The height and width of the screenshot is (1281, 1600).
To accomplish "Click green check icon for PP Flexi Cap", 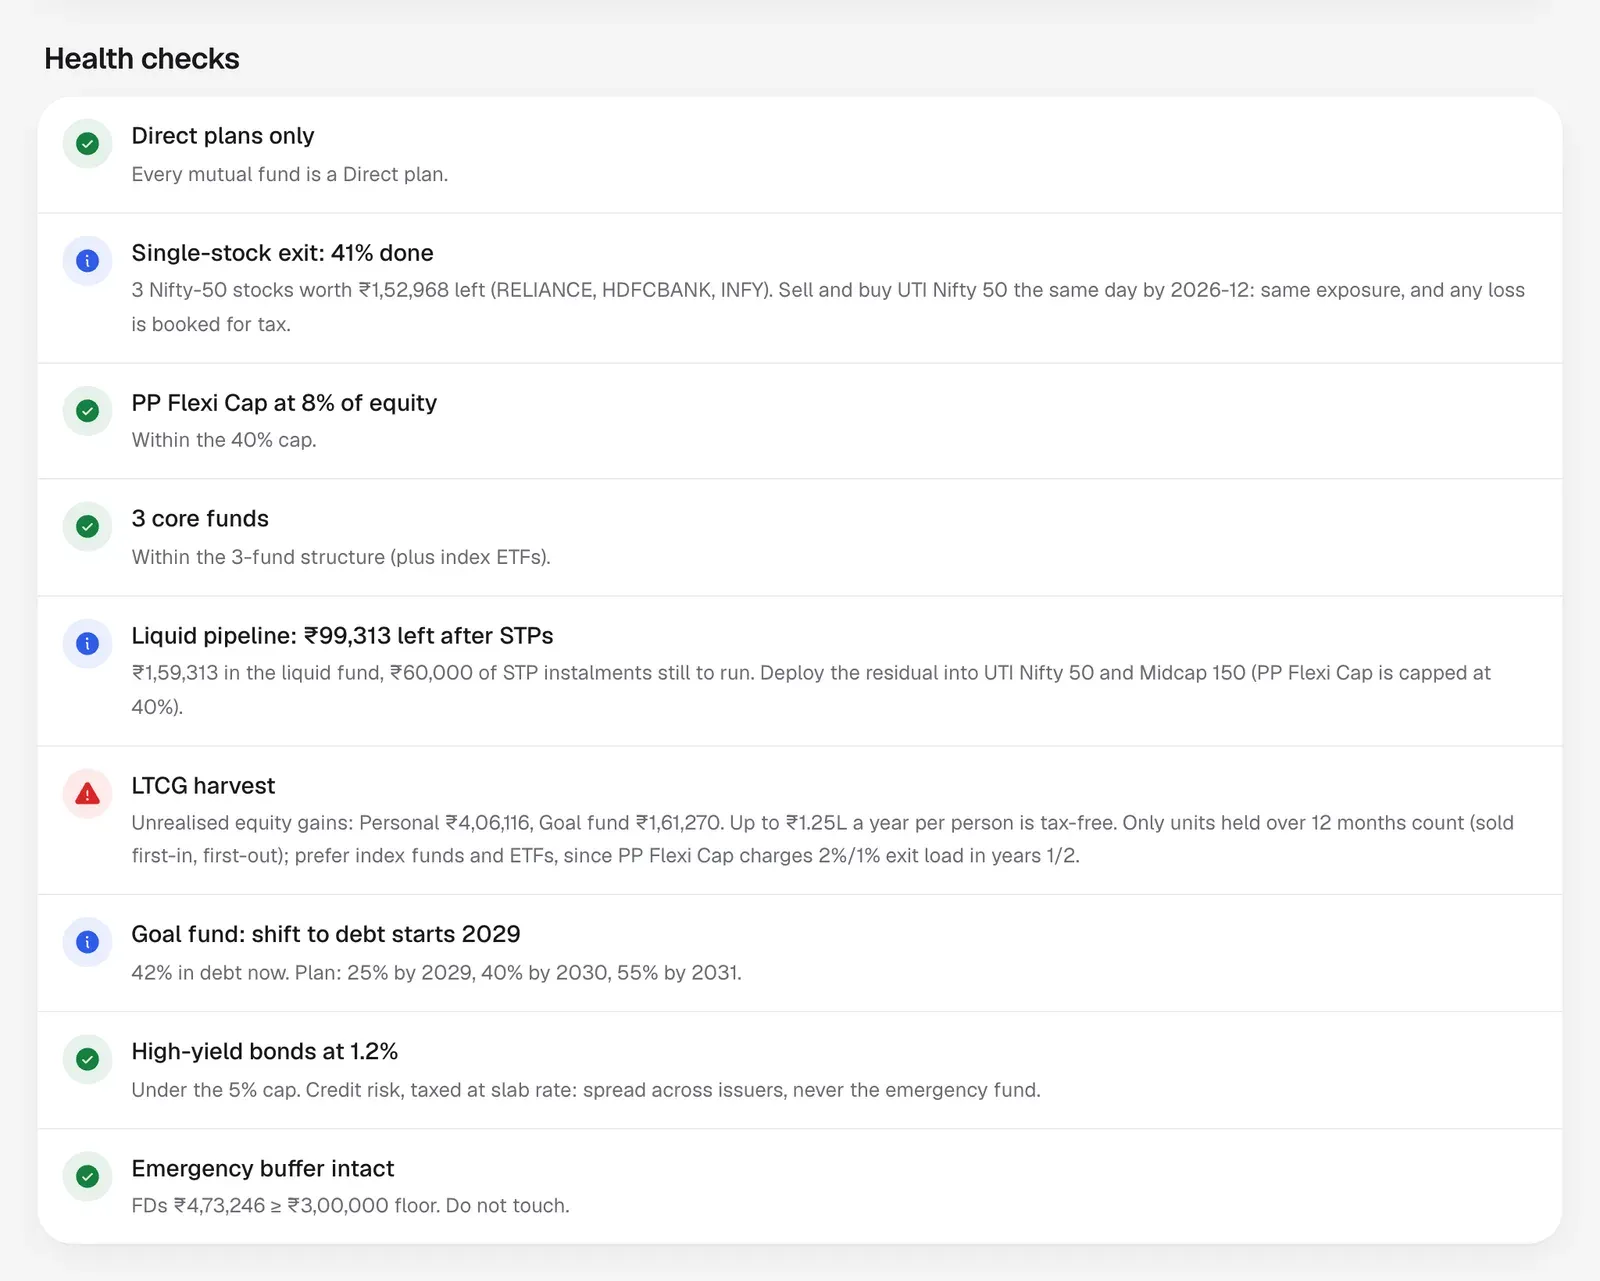I will click(x=87, y=411).
